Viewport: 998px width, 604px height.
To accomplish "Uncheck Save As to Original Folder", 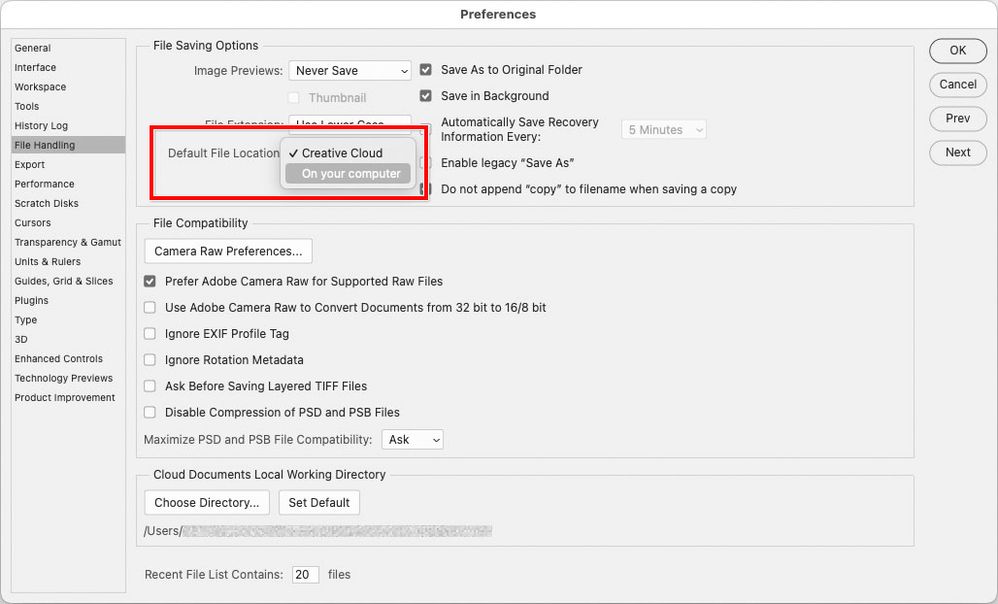I will click(425, 70).
